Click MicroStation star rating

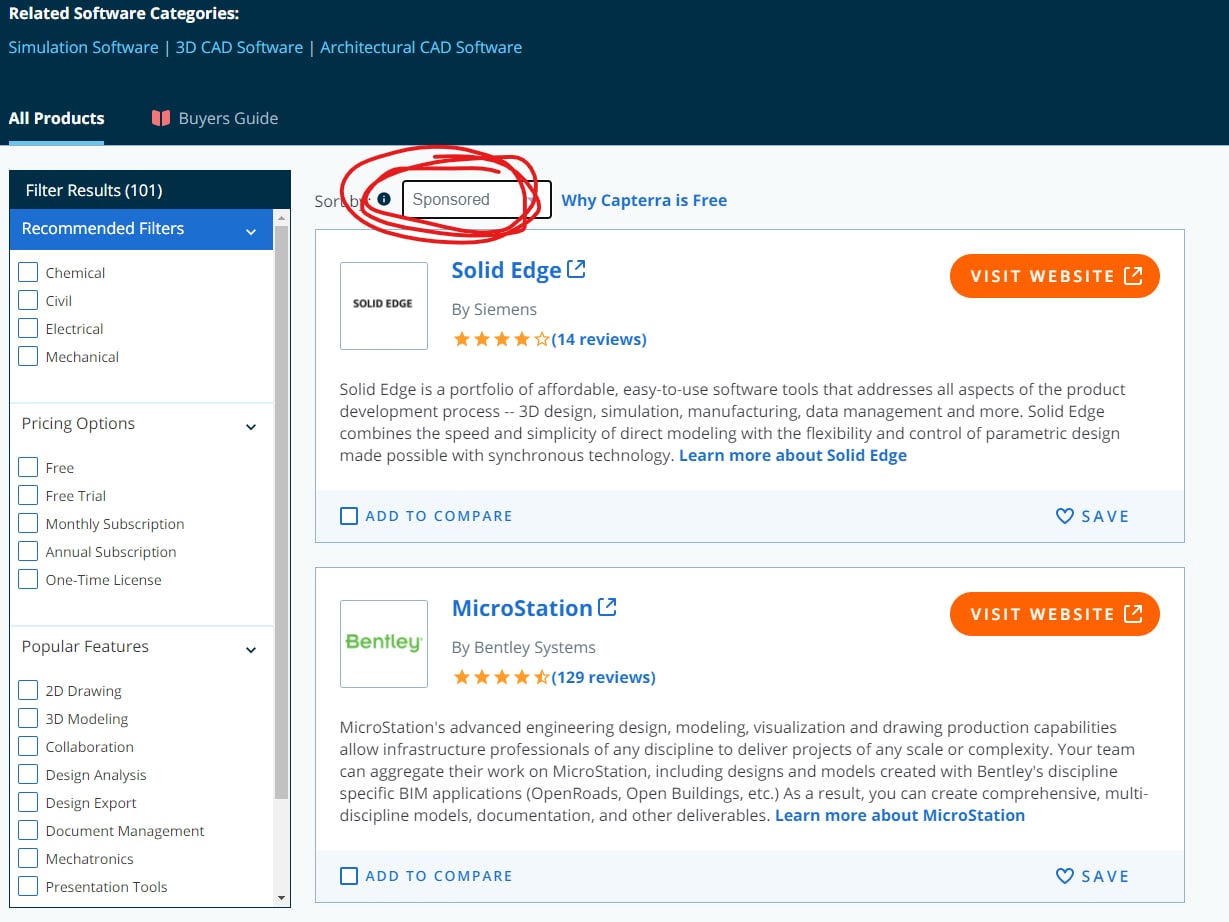pos(501,677)
